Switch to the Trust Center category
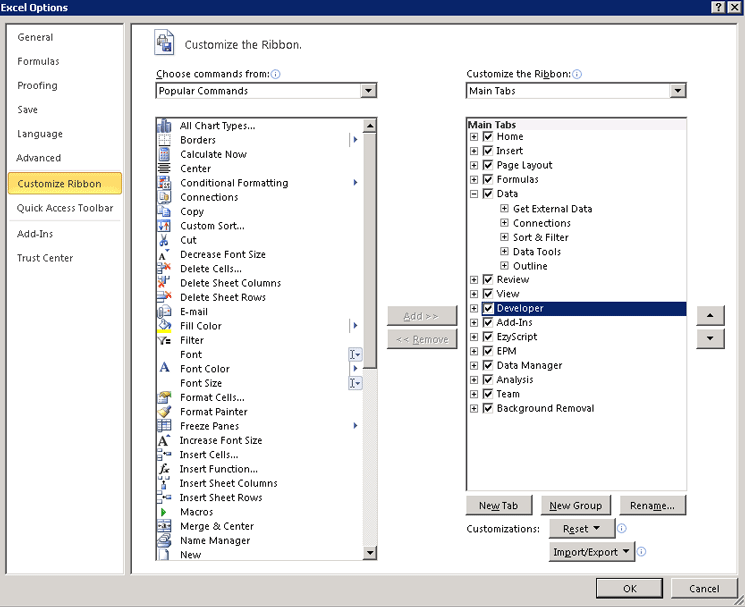 45,258
